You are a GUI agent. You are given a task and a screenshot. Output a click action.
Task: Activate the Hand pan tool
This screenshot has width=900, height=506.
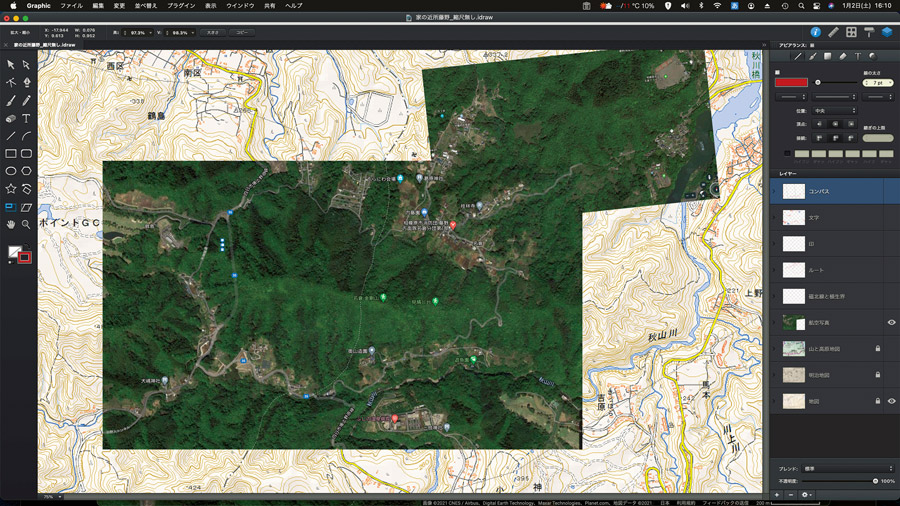tap(10, 224)
